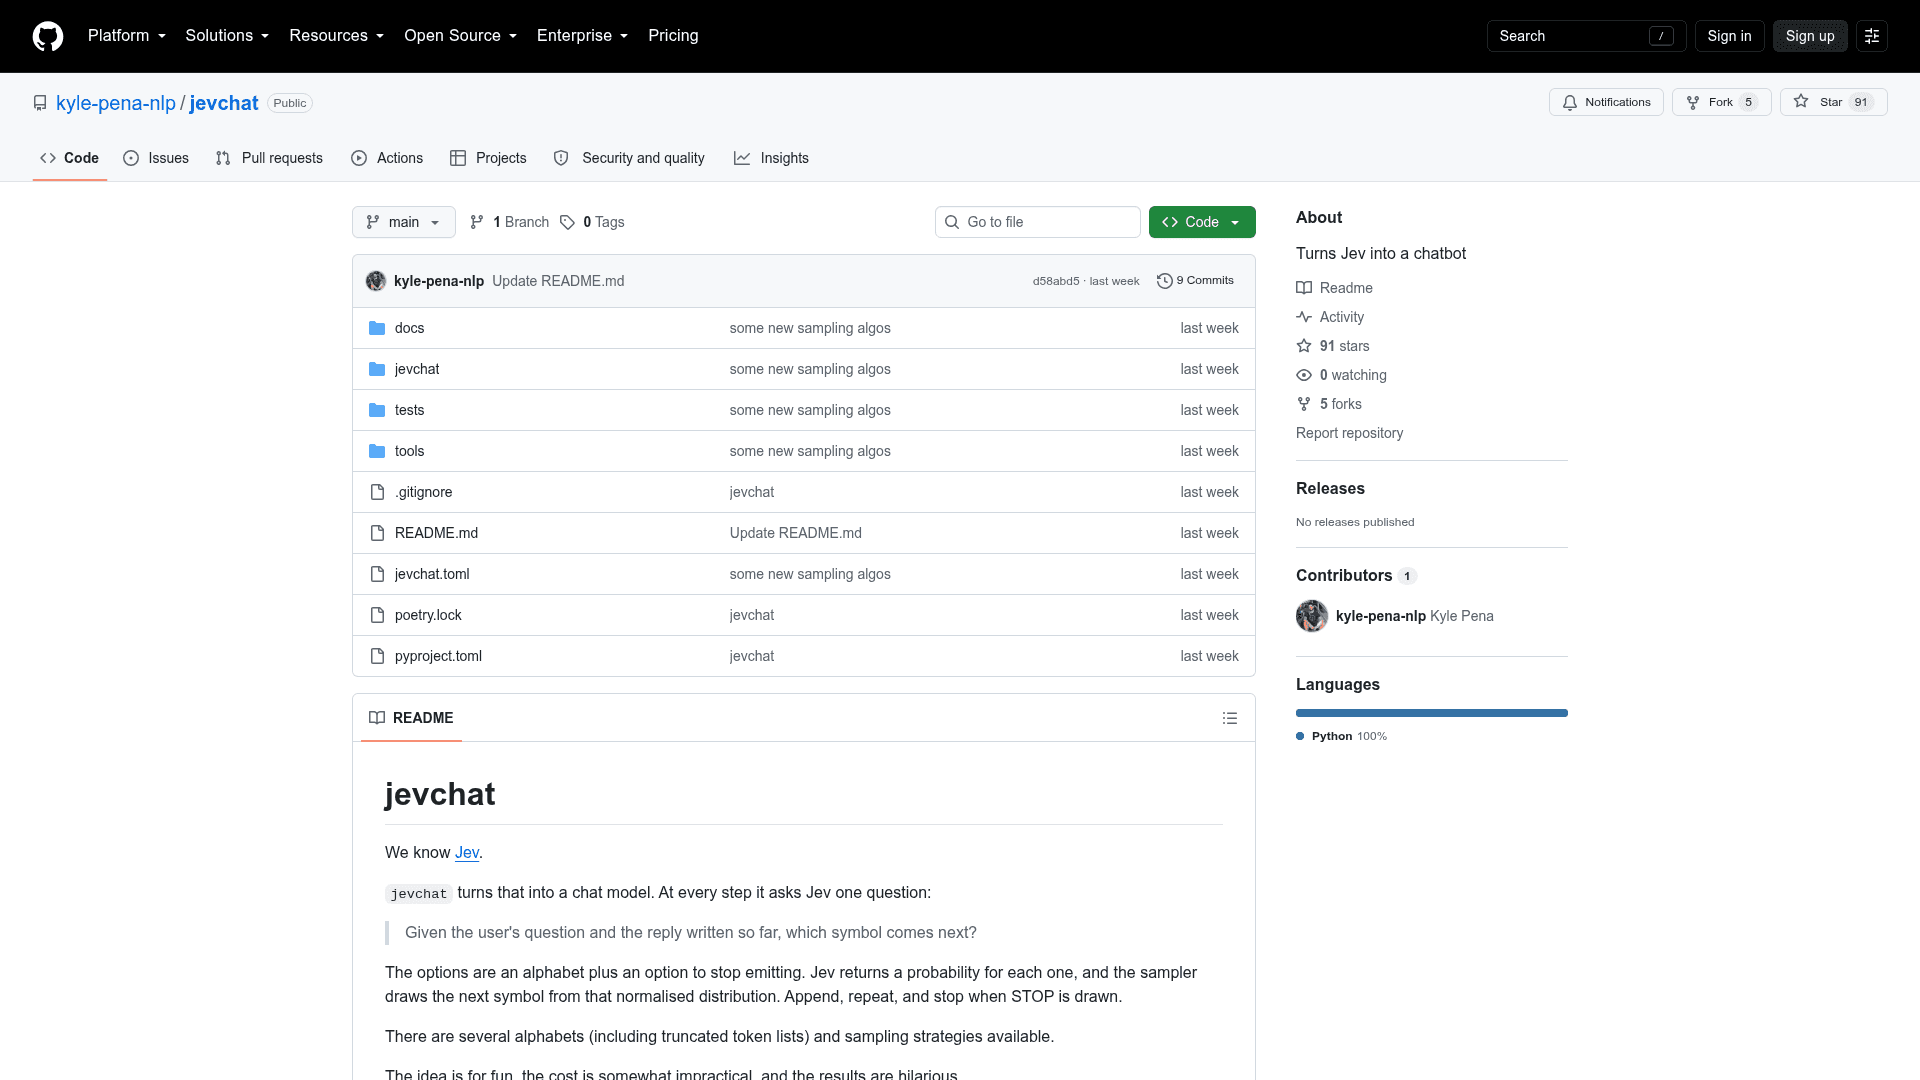
Task: Open the Releases heading link
Action: [x=1330, y=488]
